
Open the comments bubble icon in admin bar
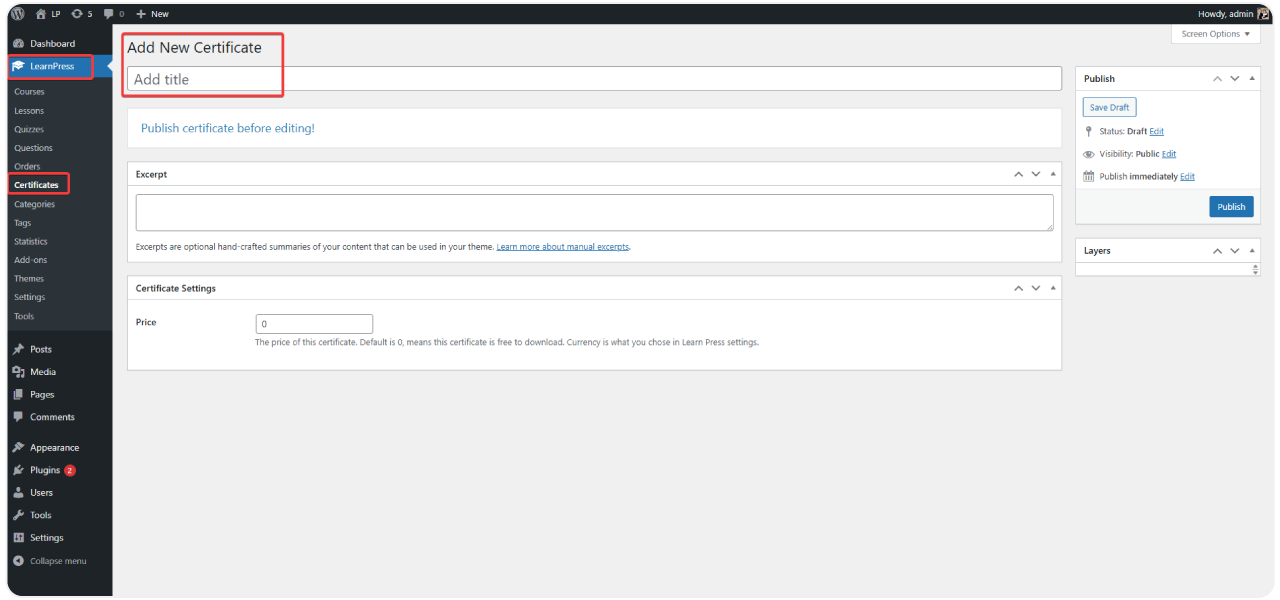[109, 14]
